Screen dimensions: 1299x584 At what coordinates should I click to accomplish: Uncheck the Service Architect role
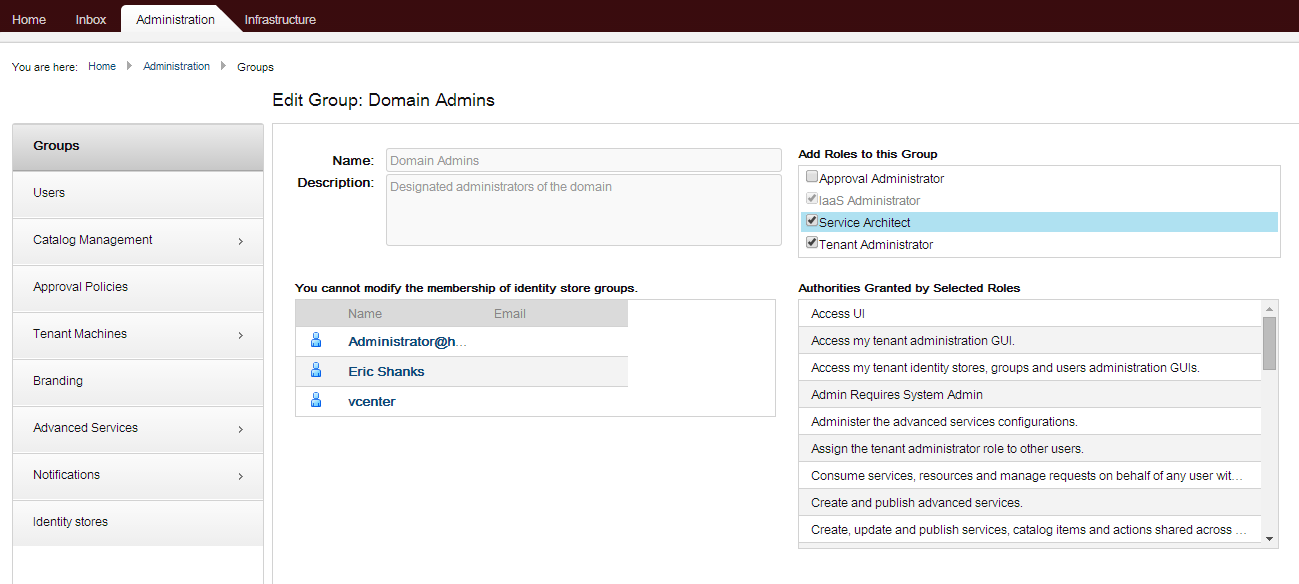pyautogui.click(x=812, y=222)
